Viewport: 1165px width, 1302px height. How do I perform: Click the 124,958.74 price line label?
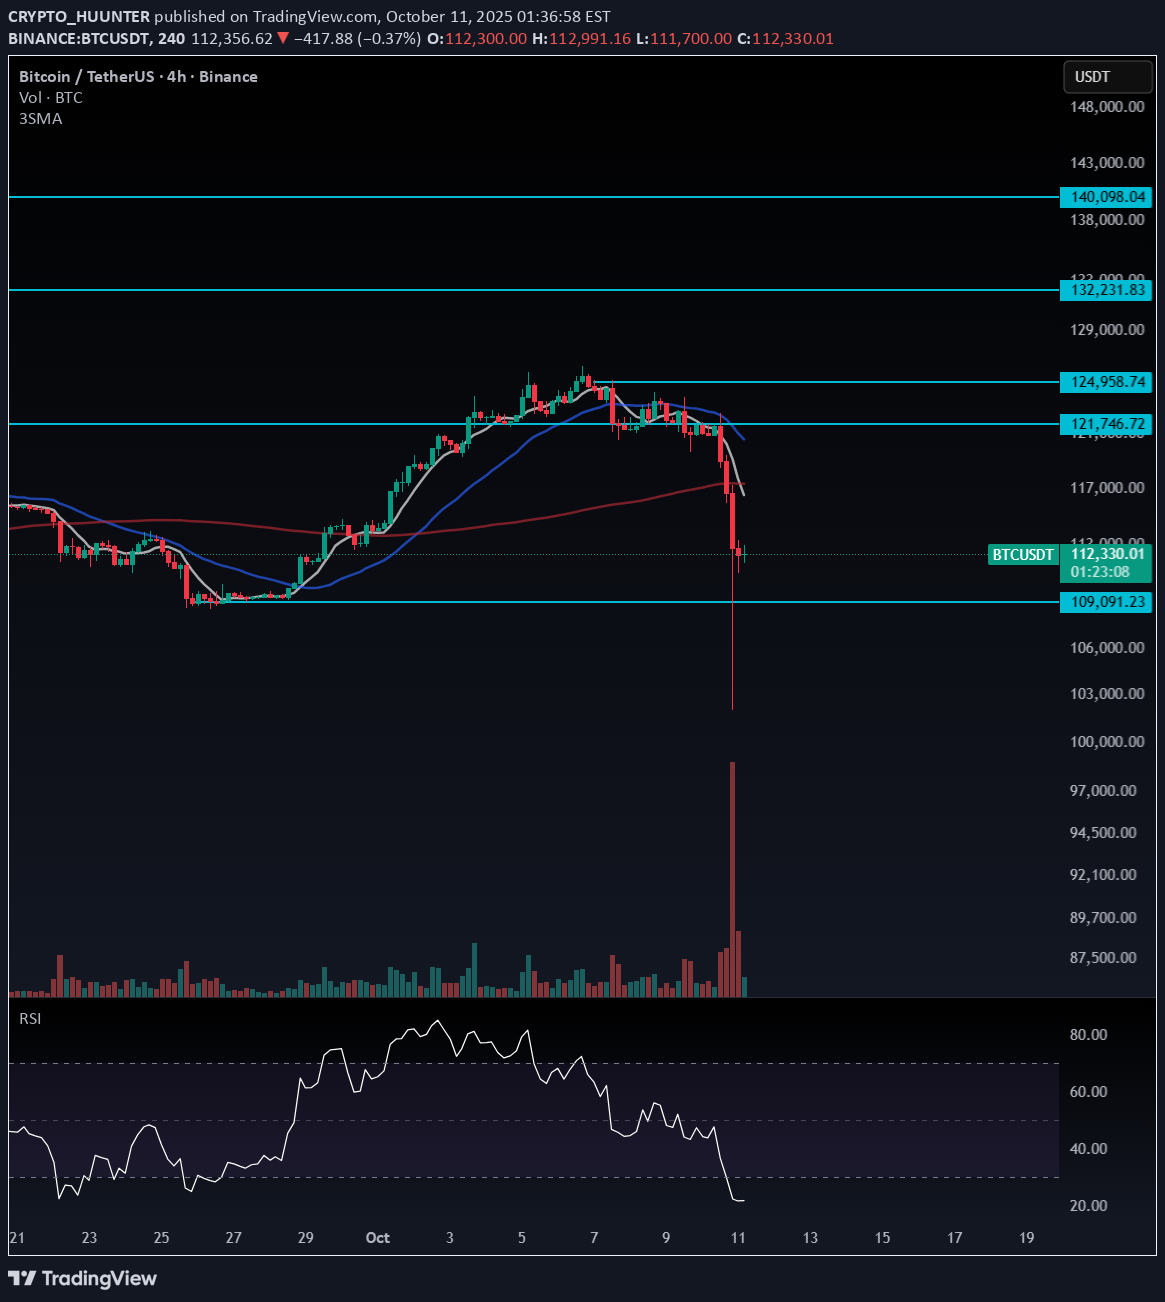[1105, 382]
